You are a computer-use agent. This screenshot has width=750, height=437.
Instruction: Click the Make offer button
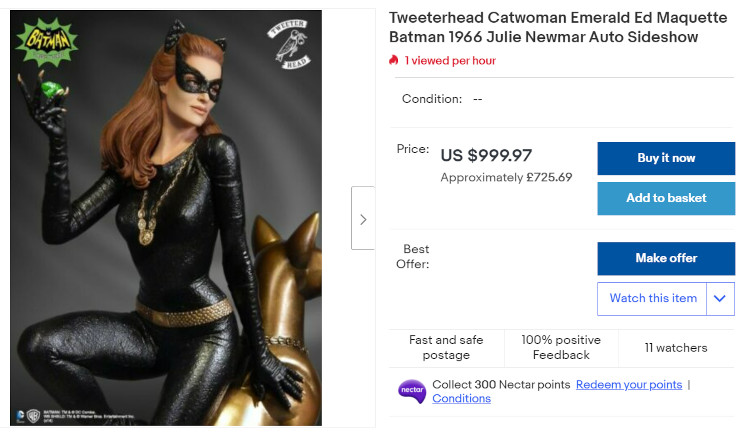coord(666,258)
